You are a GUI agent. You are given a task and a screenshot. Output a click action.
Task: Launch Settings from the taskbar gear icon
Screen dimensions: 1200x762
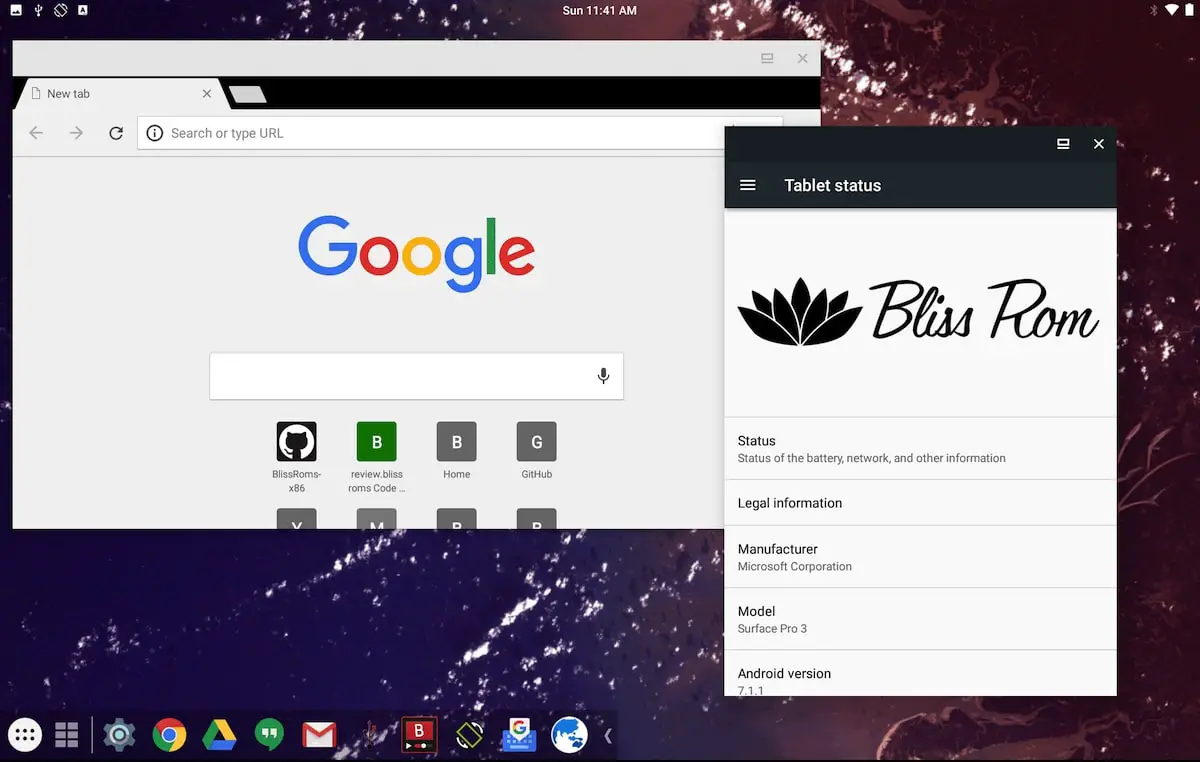pos(119,736)
